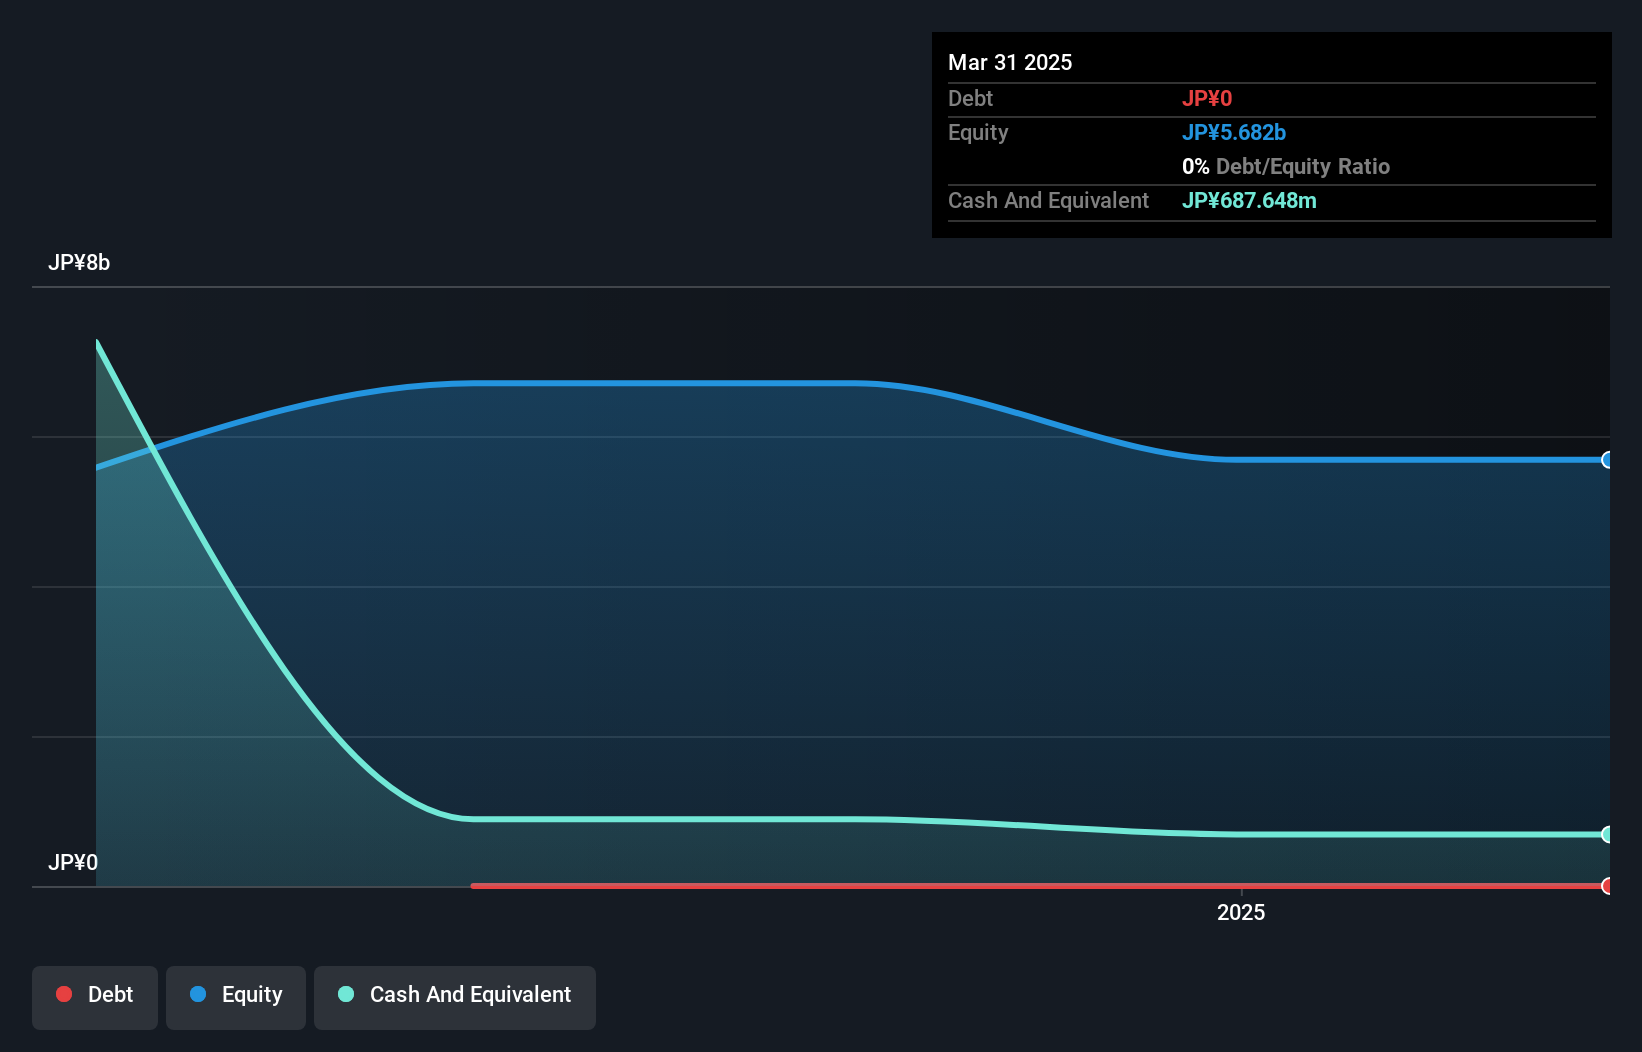Viewport: 1642px width, 1052px height.
Task: Click the 2025 x-axis label
Action: 1241,912
